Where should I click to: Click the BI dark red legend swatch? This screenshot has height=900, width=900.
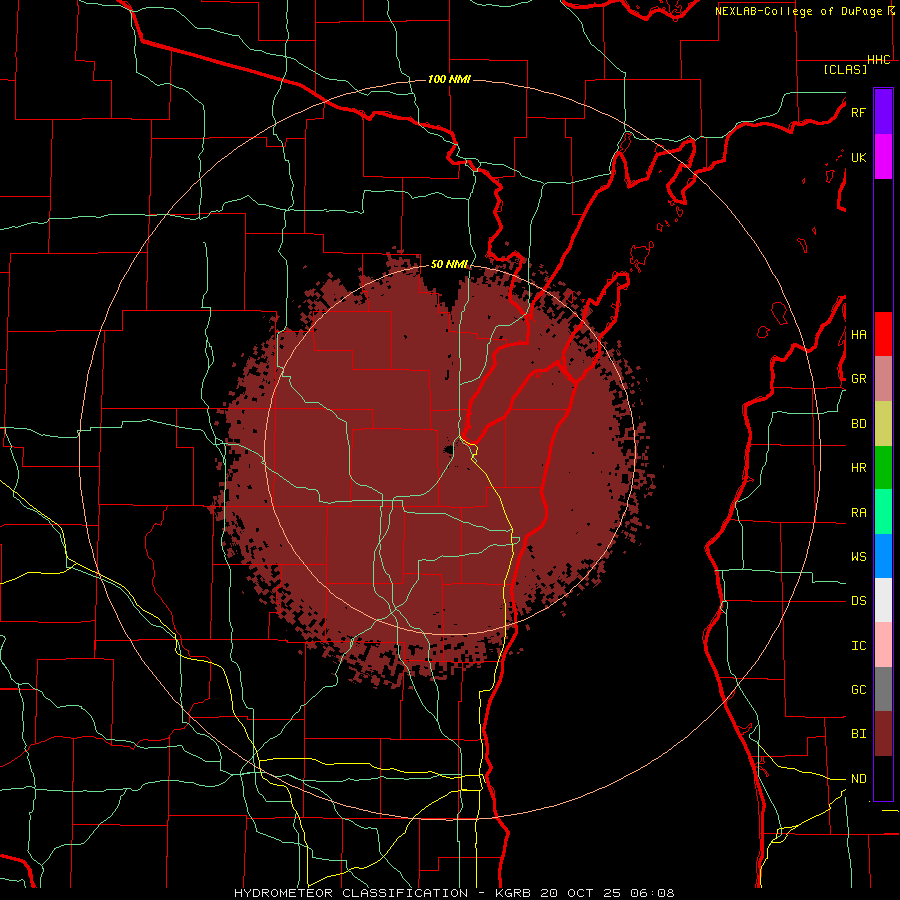pos(883,734)
